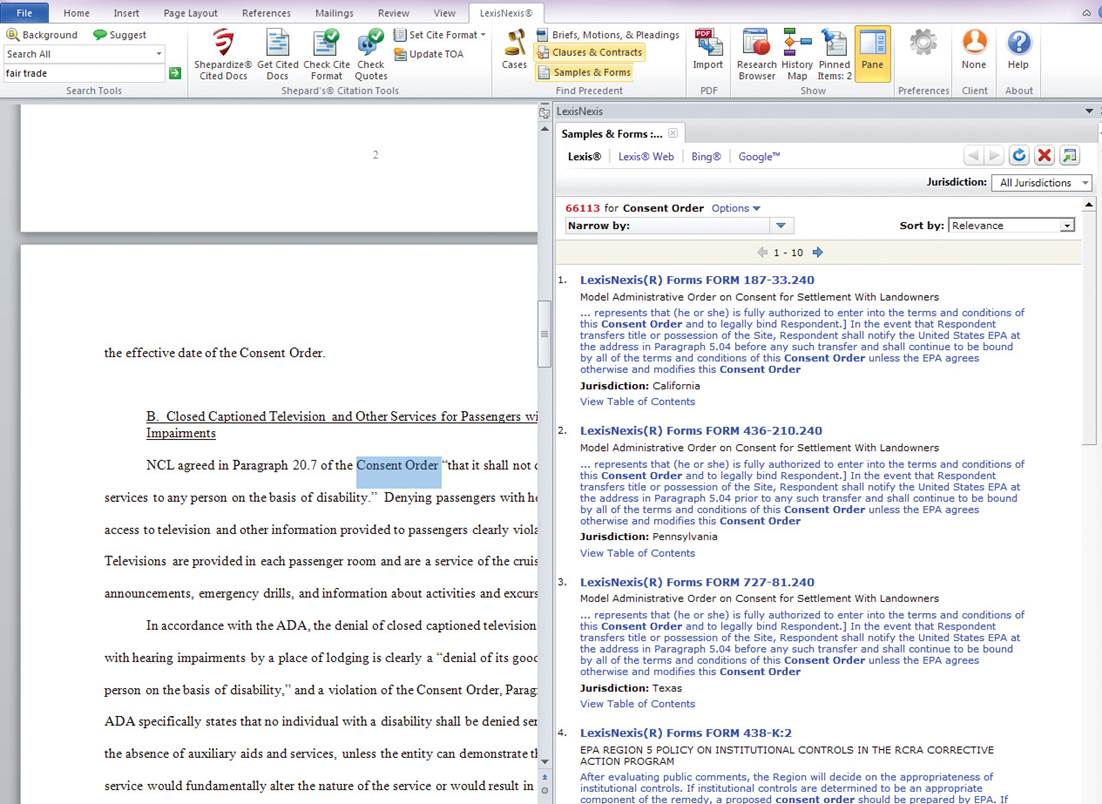1102x804 pixels.
Task: Open the Research Browser
Action: (756, 55)
